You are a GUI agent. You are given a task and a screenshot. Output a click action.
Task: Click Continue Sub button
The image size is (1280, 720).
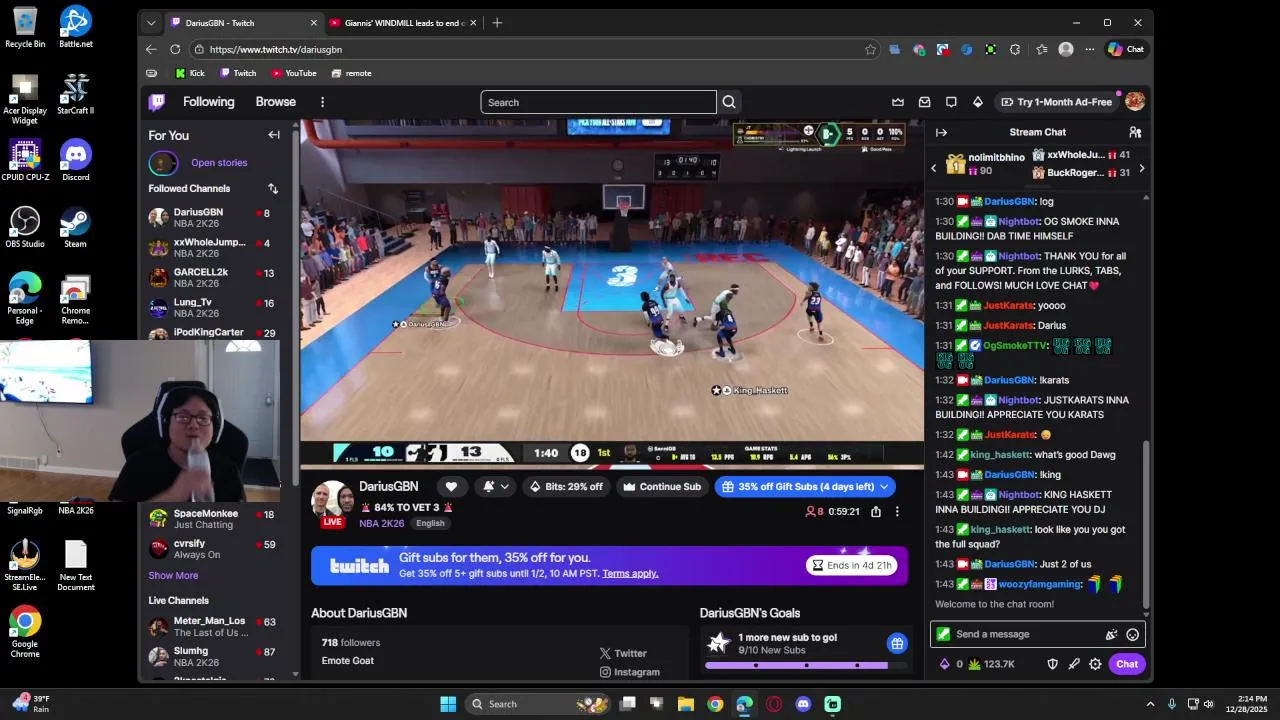[x=662, y=487]
